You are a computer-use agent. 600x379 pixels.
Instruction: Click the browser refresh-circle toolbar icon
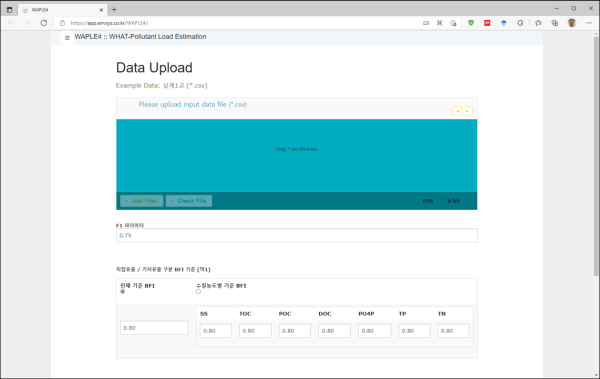(x=520, y=23)
